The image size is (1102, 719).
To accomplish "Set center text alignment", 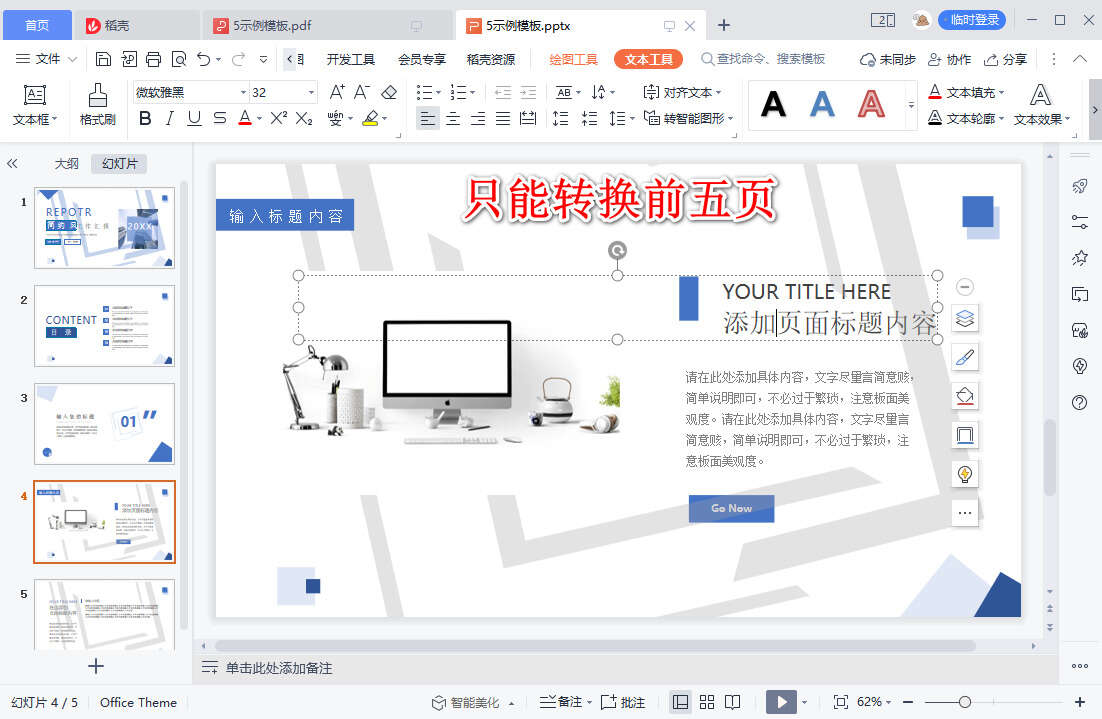I will click(453, 118).
